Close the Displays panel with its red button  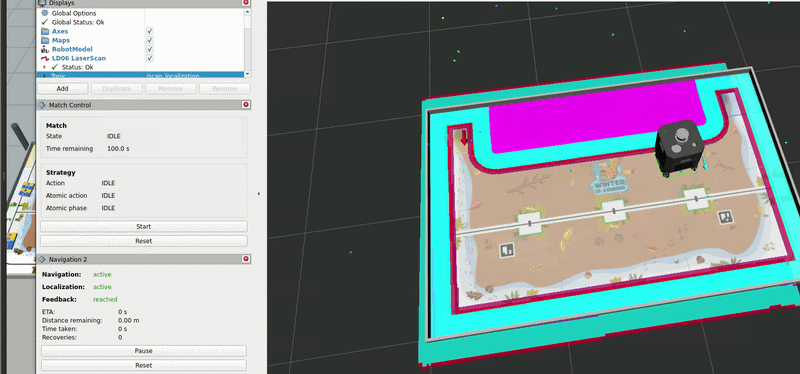pos(246,3)
